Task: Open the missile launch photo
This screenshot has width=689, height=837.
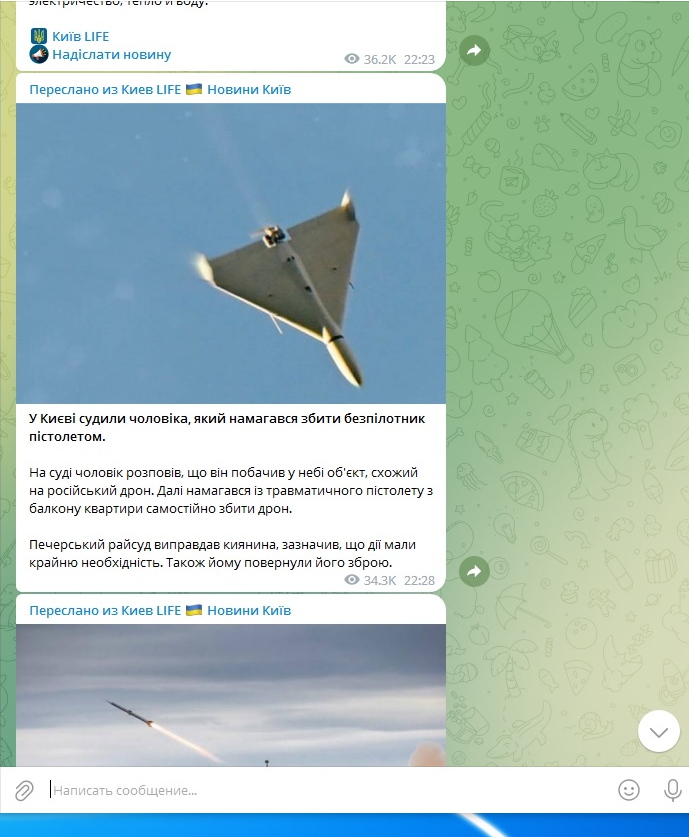Action: pyautogui.click(x=231, y=696)
